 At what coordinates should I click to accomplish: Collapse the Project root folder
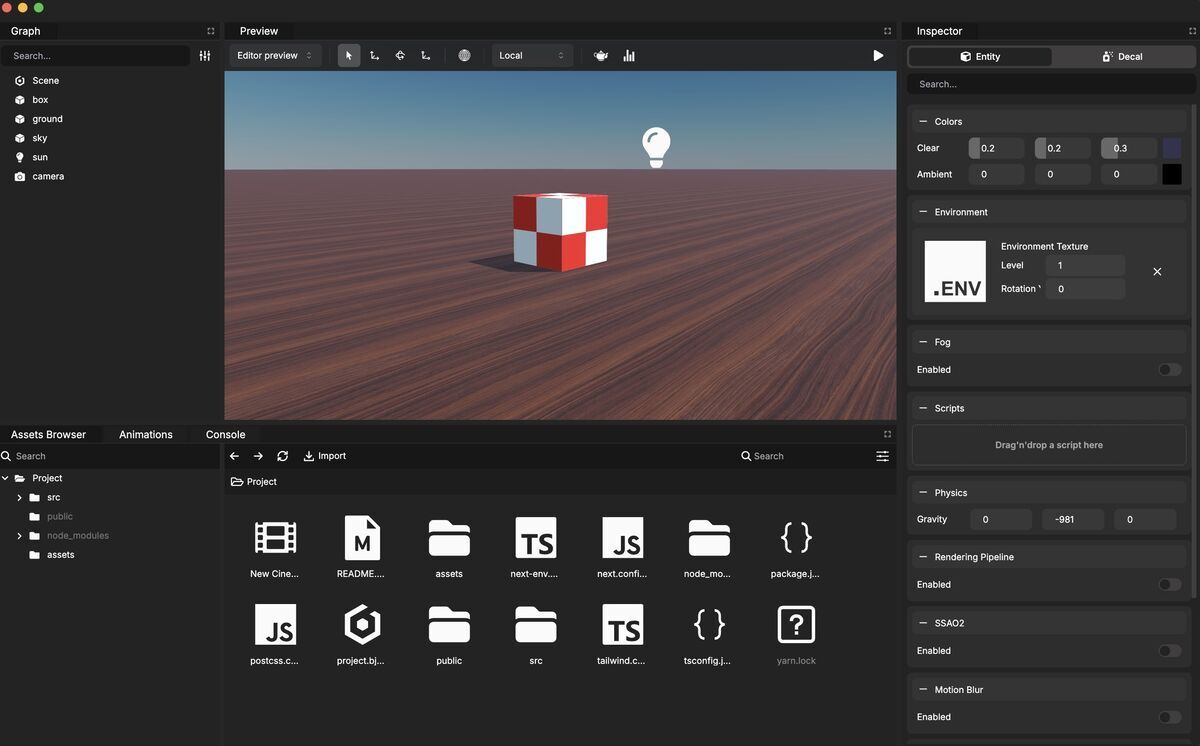coord(6,478)
